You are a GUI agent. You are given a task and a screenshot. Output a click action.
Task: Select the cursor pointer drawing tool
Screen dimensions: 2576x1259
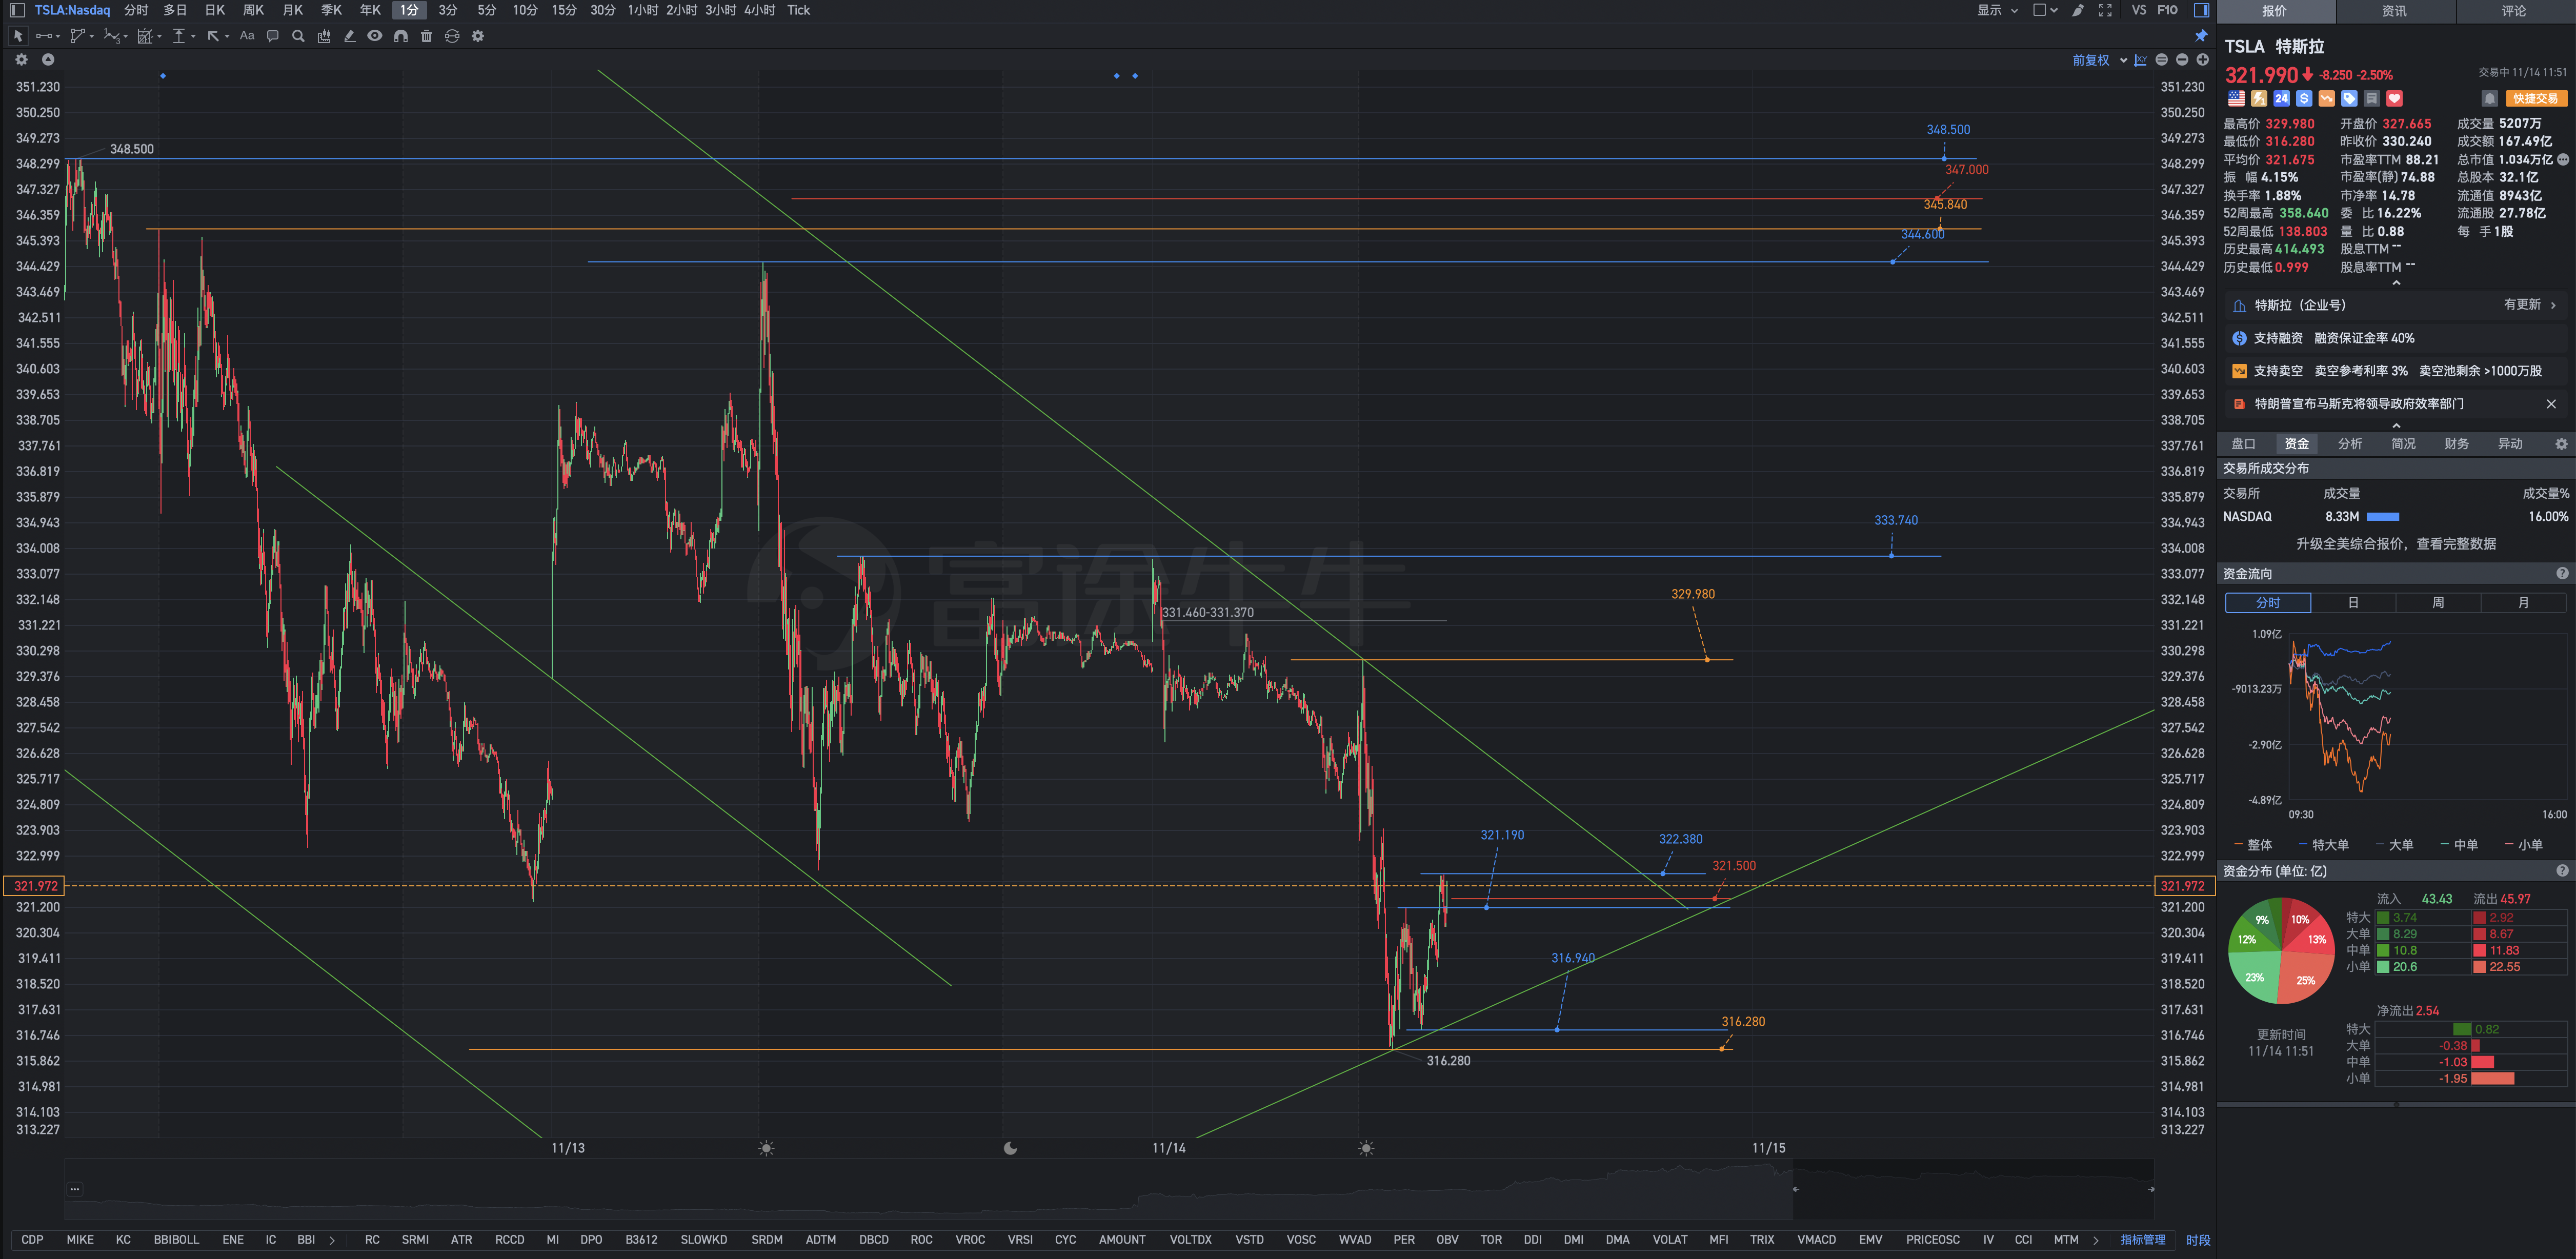click(18, 36)
